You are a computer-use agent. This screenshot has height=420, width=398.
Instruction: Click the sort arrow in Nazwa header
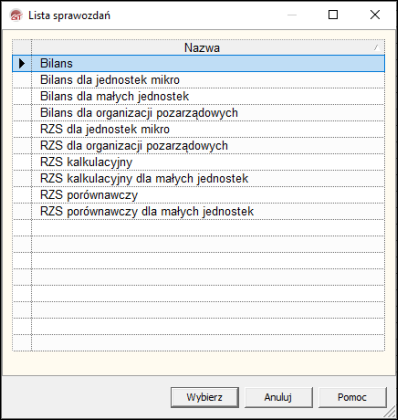377,48
